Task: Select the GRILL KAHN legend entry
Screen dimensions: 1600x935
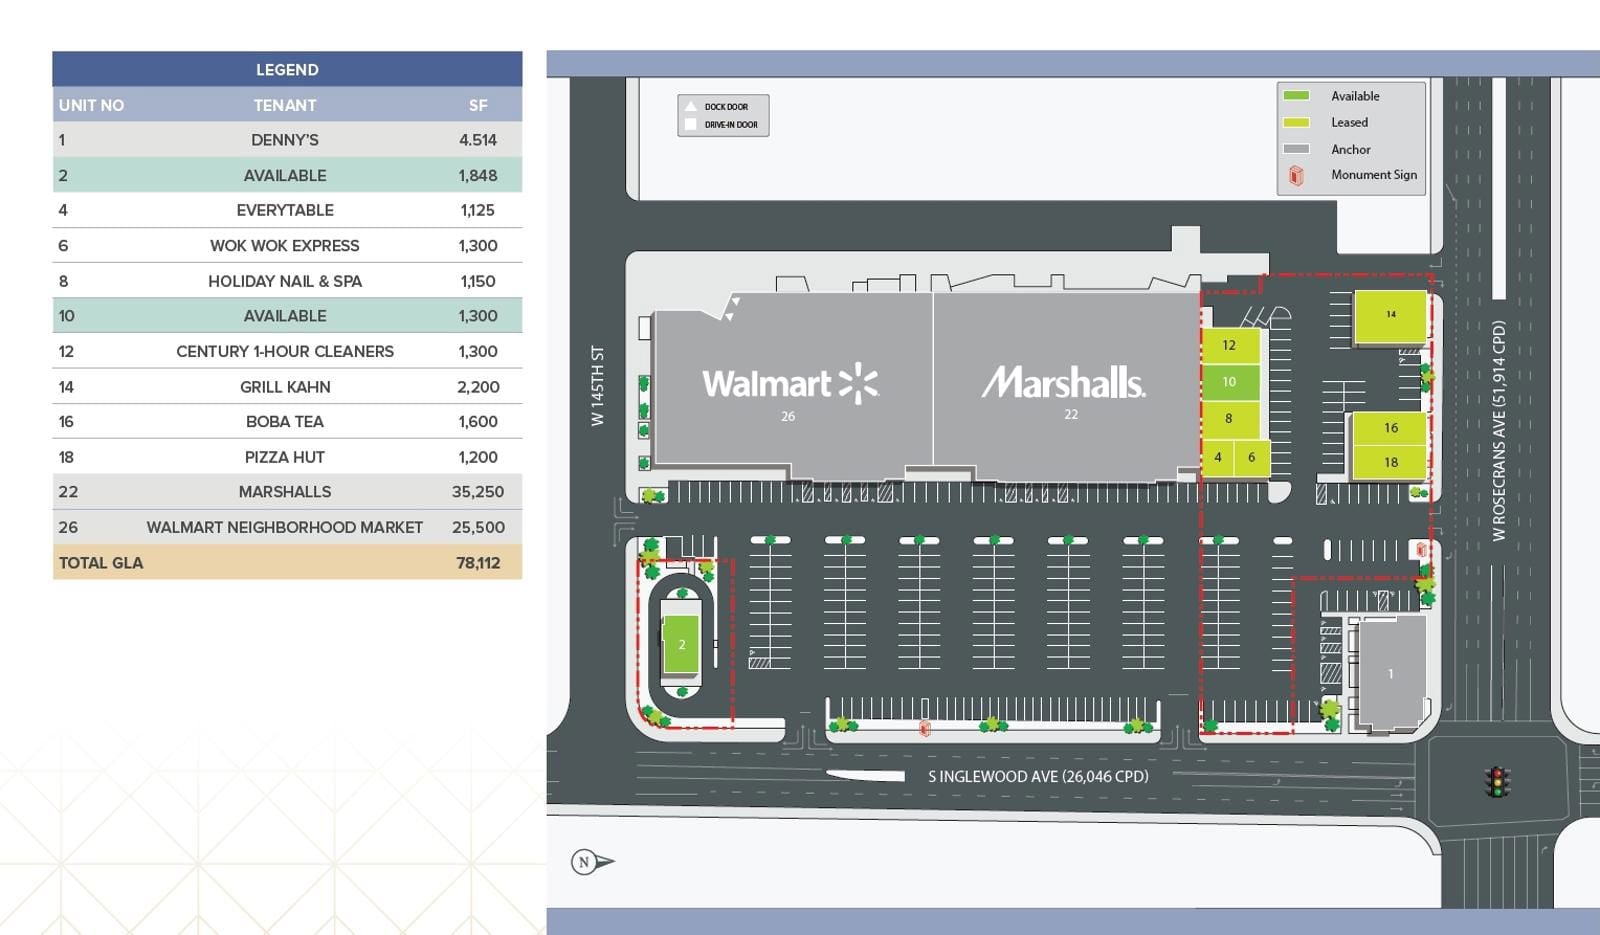Action: (287, 386)
